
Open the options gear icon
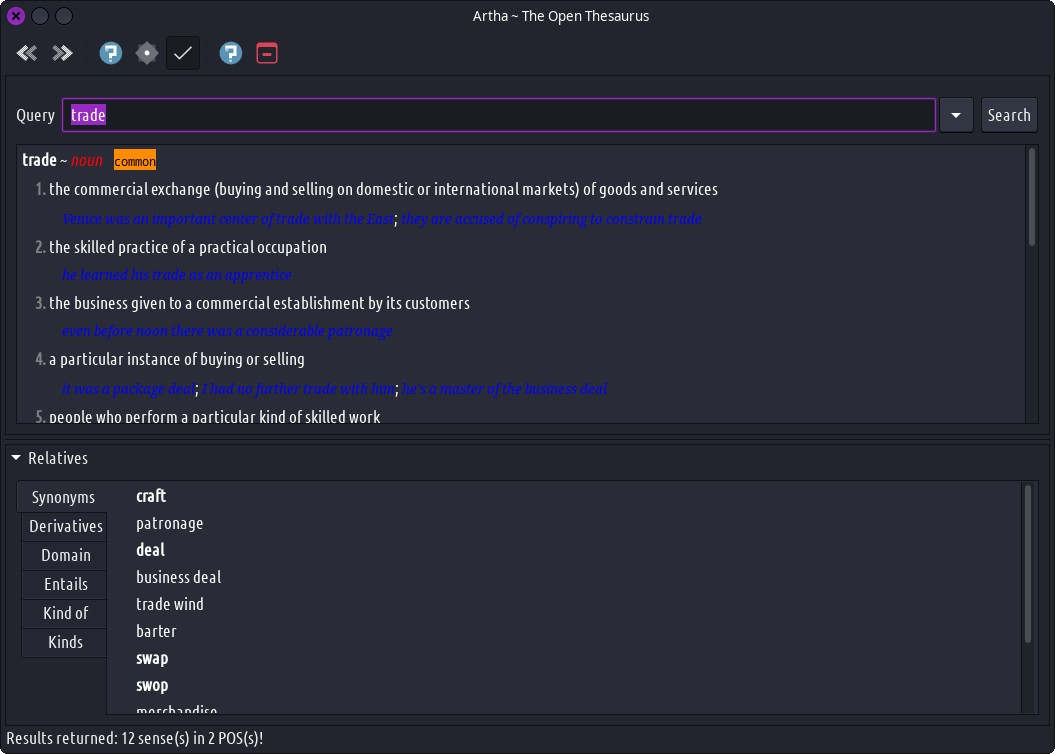147,53
